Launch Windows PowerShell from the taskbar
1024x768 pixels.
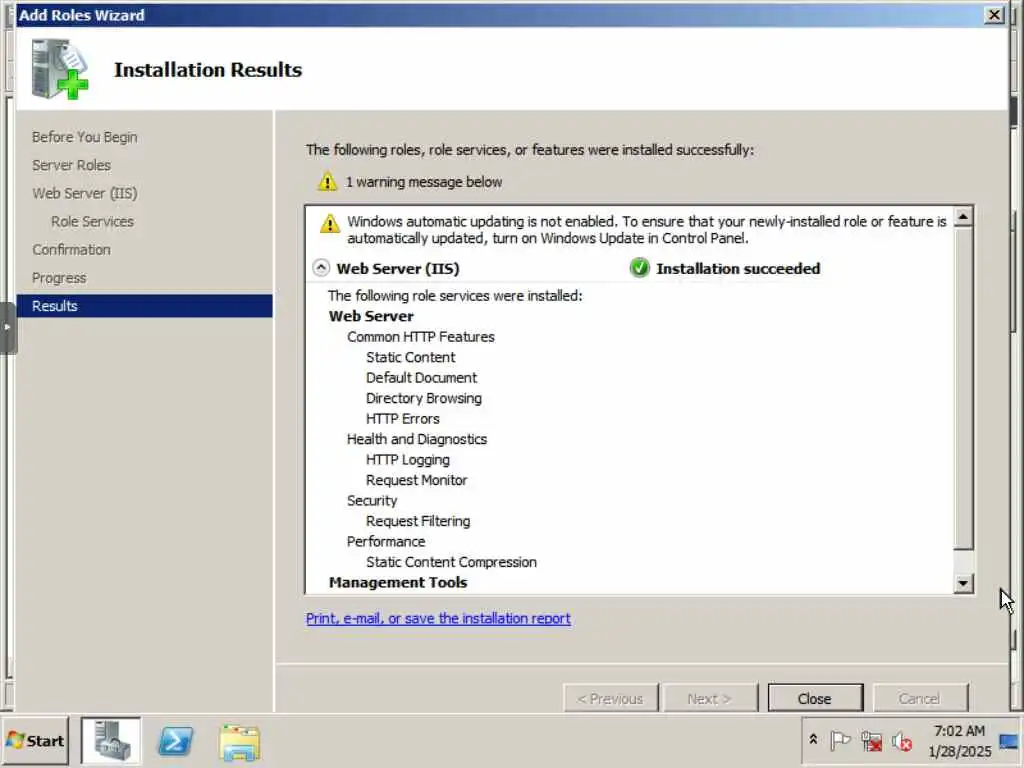[176, 741]
